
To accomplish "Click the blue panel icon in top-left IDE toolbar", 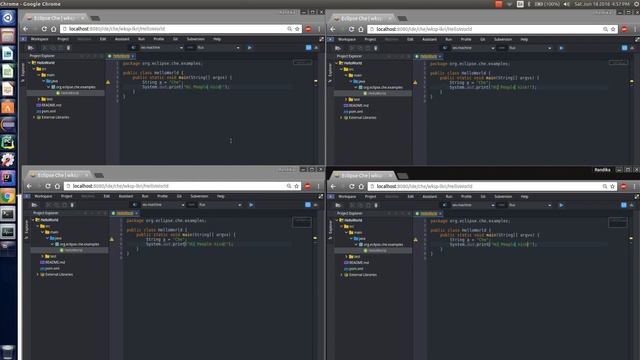I will pos(309,48).
